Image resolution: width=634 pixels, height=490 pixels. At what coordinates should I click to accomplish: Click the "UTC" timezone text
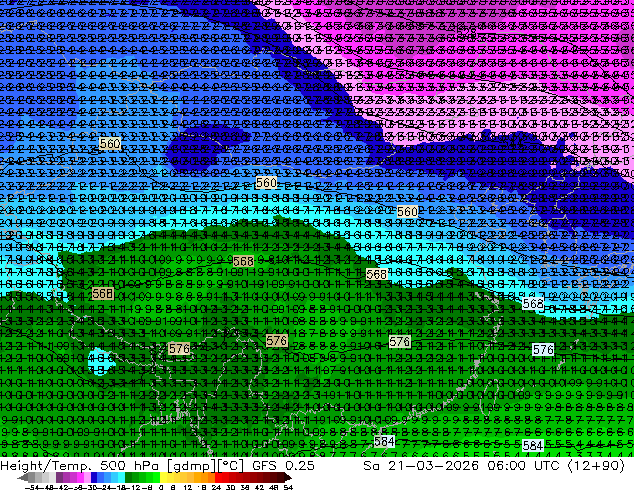coord(547,466)
